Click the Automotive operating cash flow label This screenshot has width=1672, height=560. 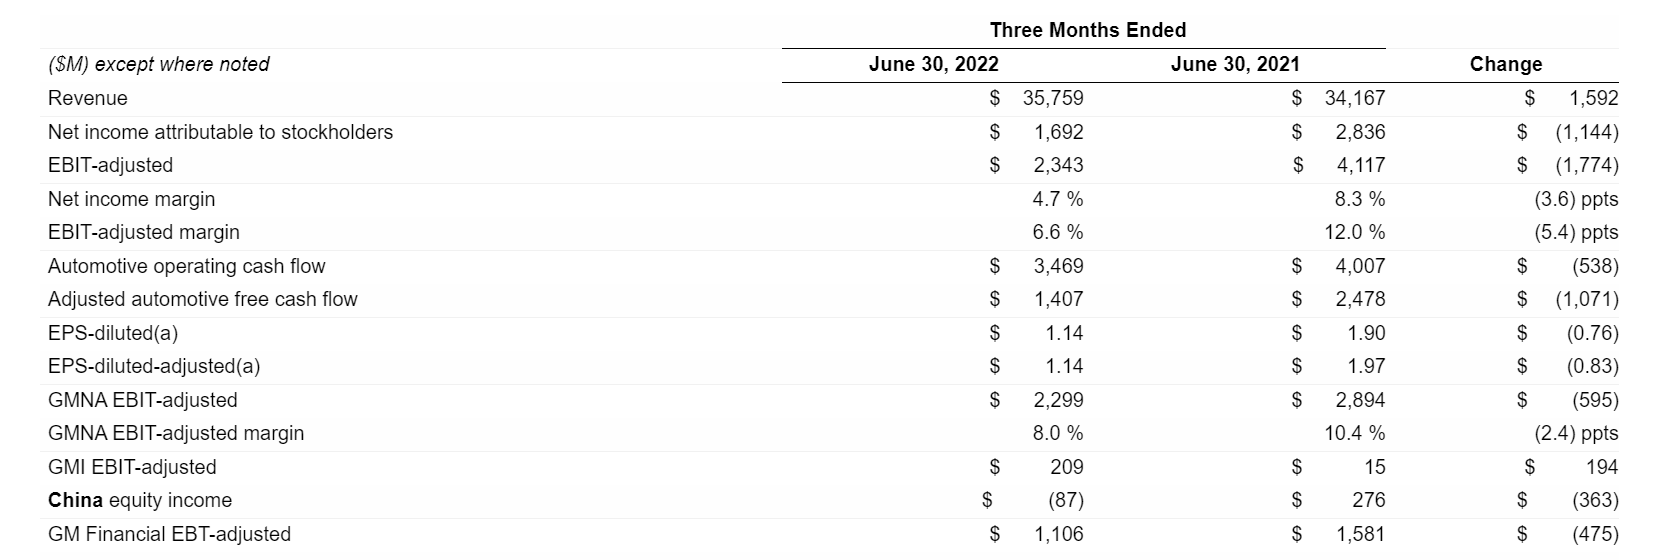click(x=186, y=266)
